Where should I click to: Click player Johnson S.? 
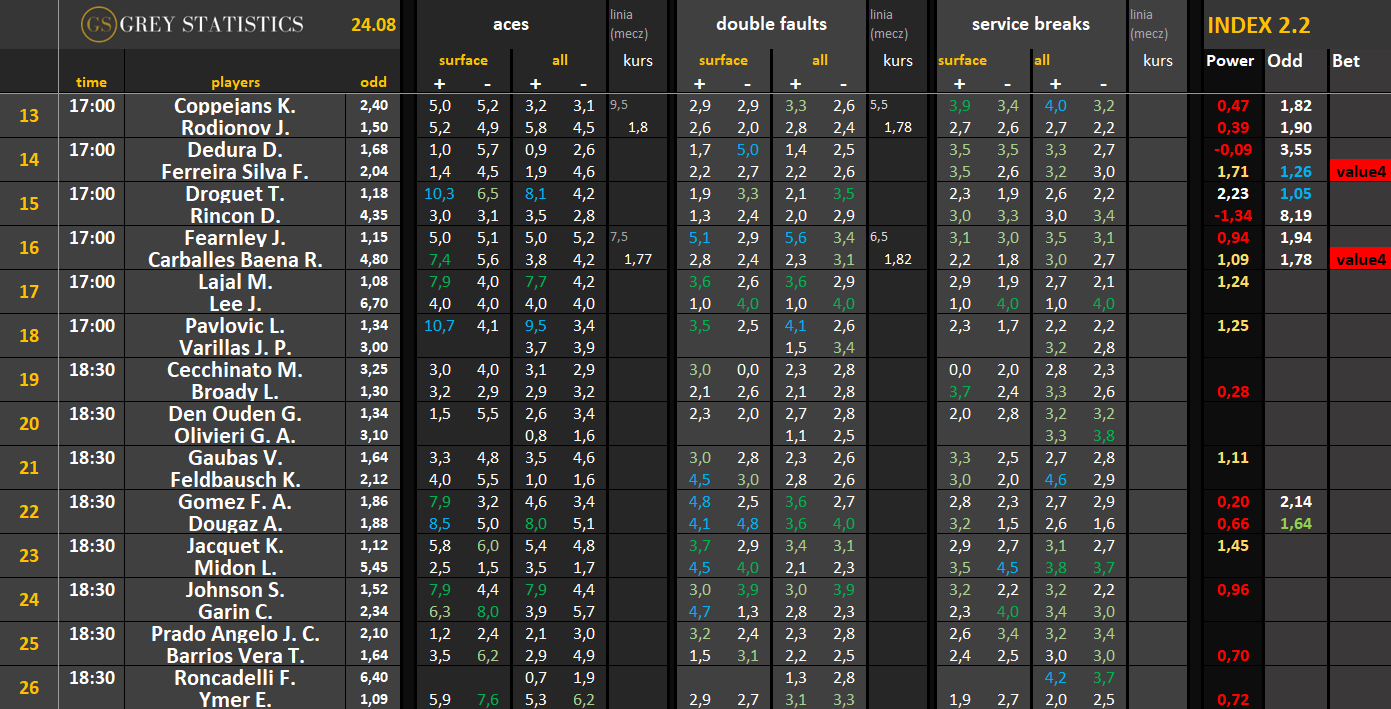pos(235,590)
